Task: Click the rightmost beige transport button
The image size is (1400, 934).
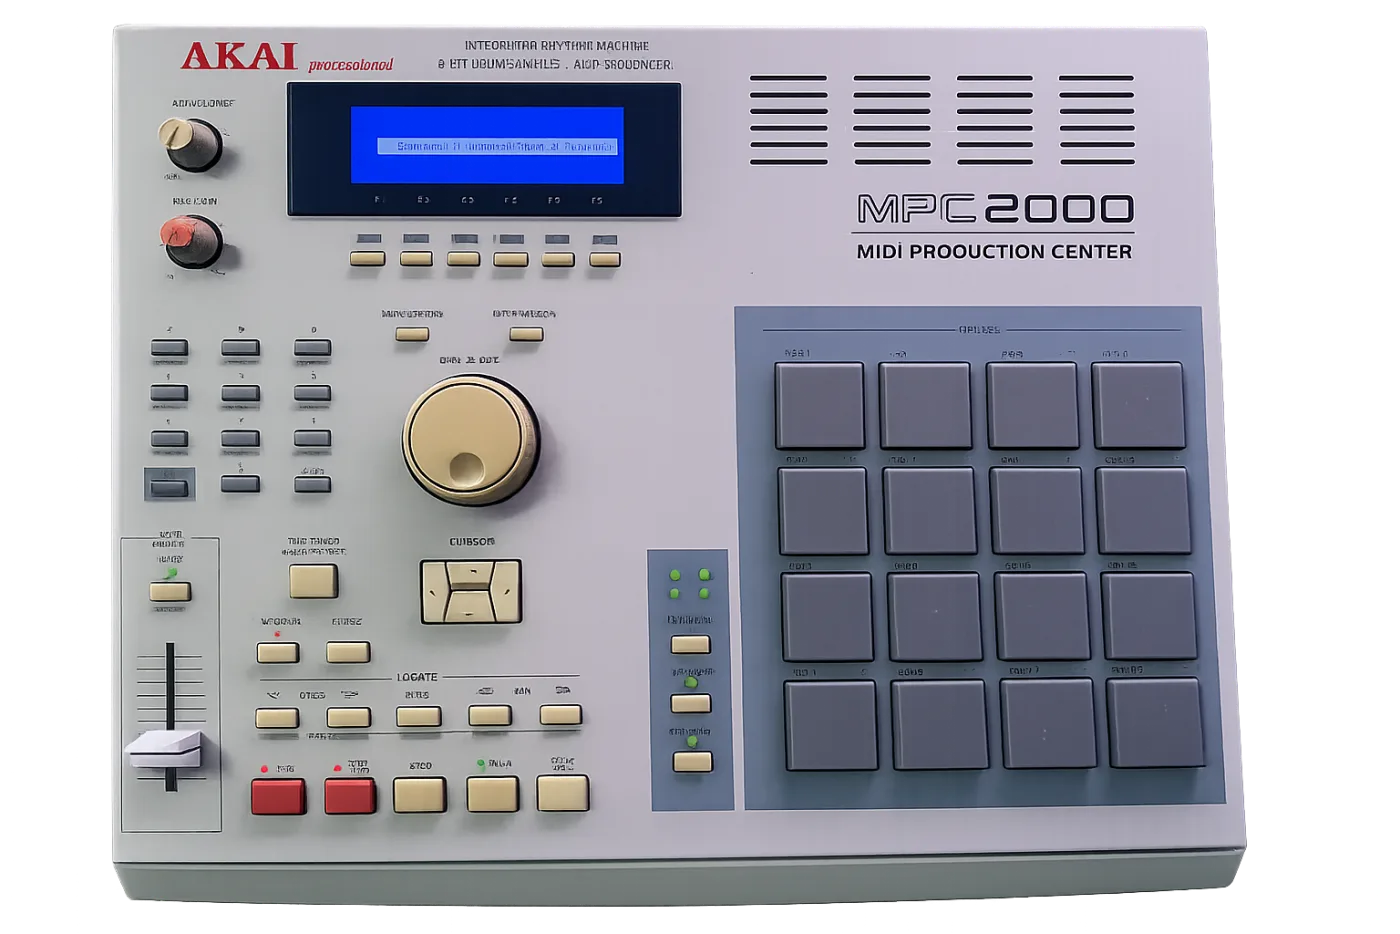Action: pyautogui.click(x=563, y=793)
